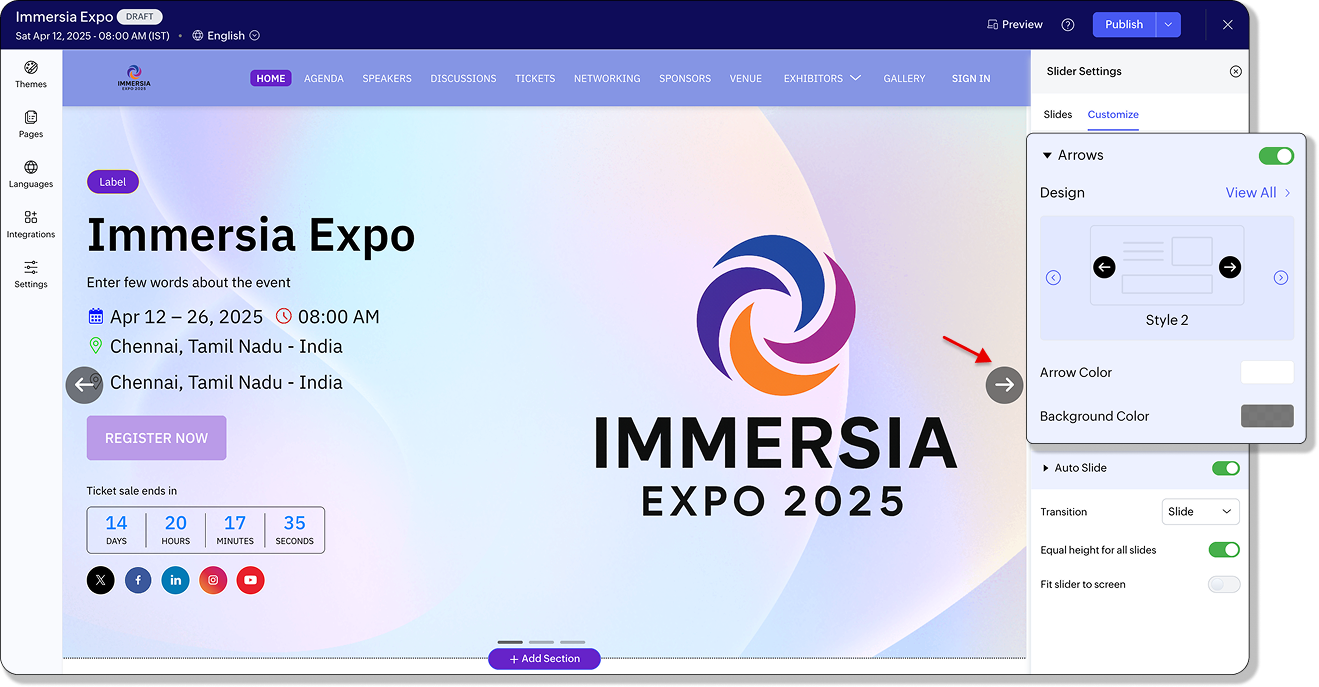
Task: Select the Style 2 arrow design thumbnail
Action: [x=1167, y=266]
